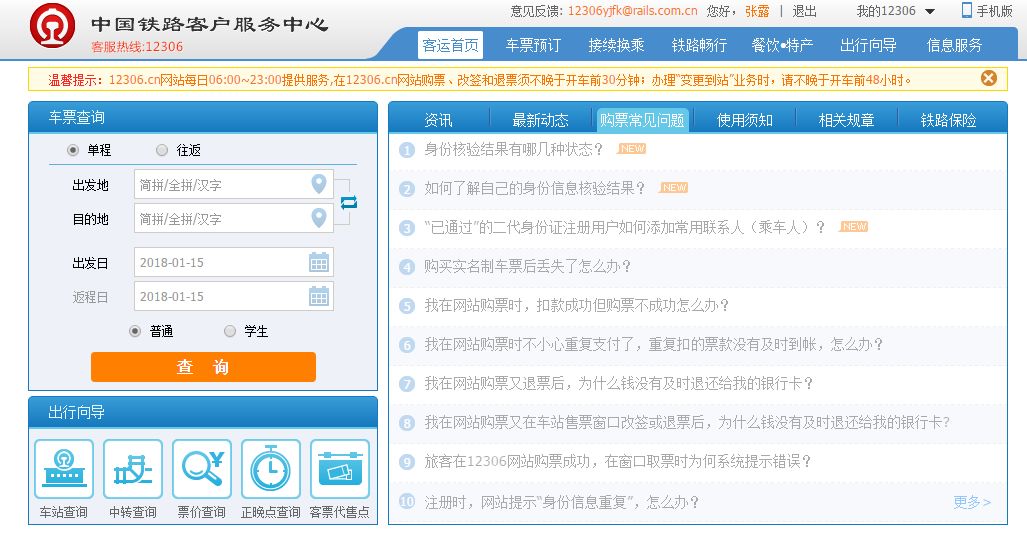Screen dimensions: 1027x539
Task: Open question 购买实名制车票后丢失了怎么办
Action: coord(528,267)
